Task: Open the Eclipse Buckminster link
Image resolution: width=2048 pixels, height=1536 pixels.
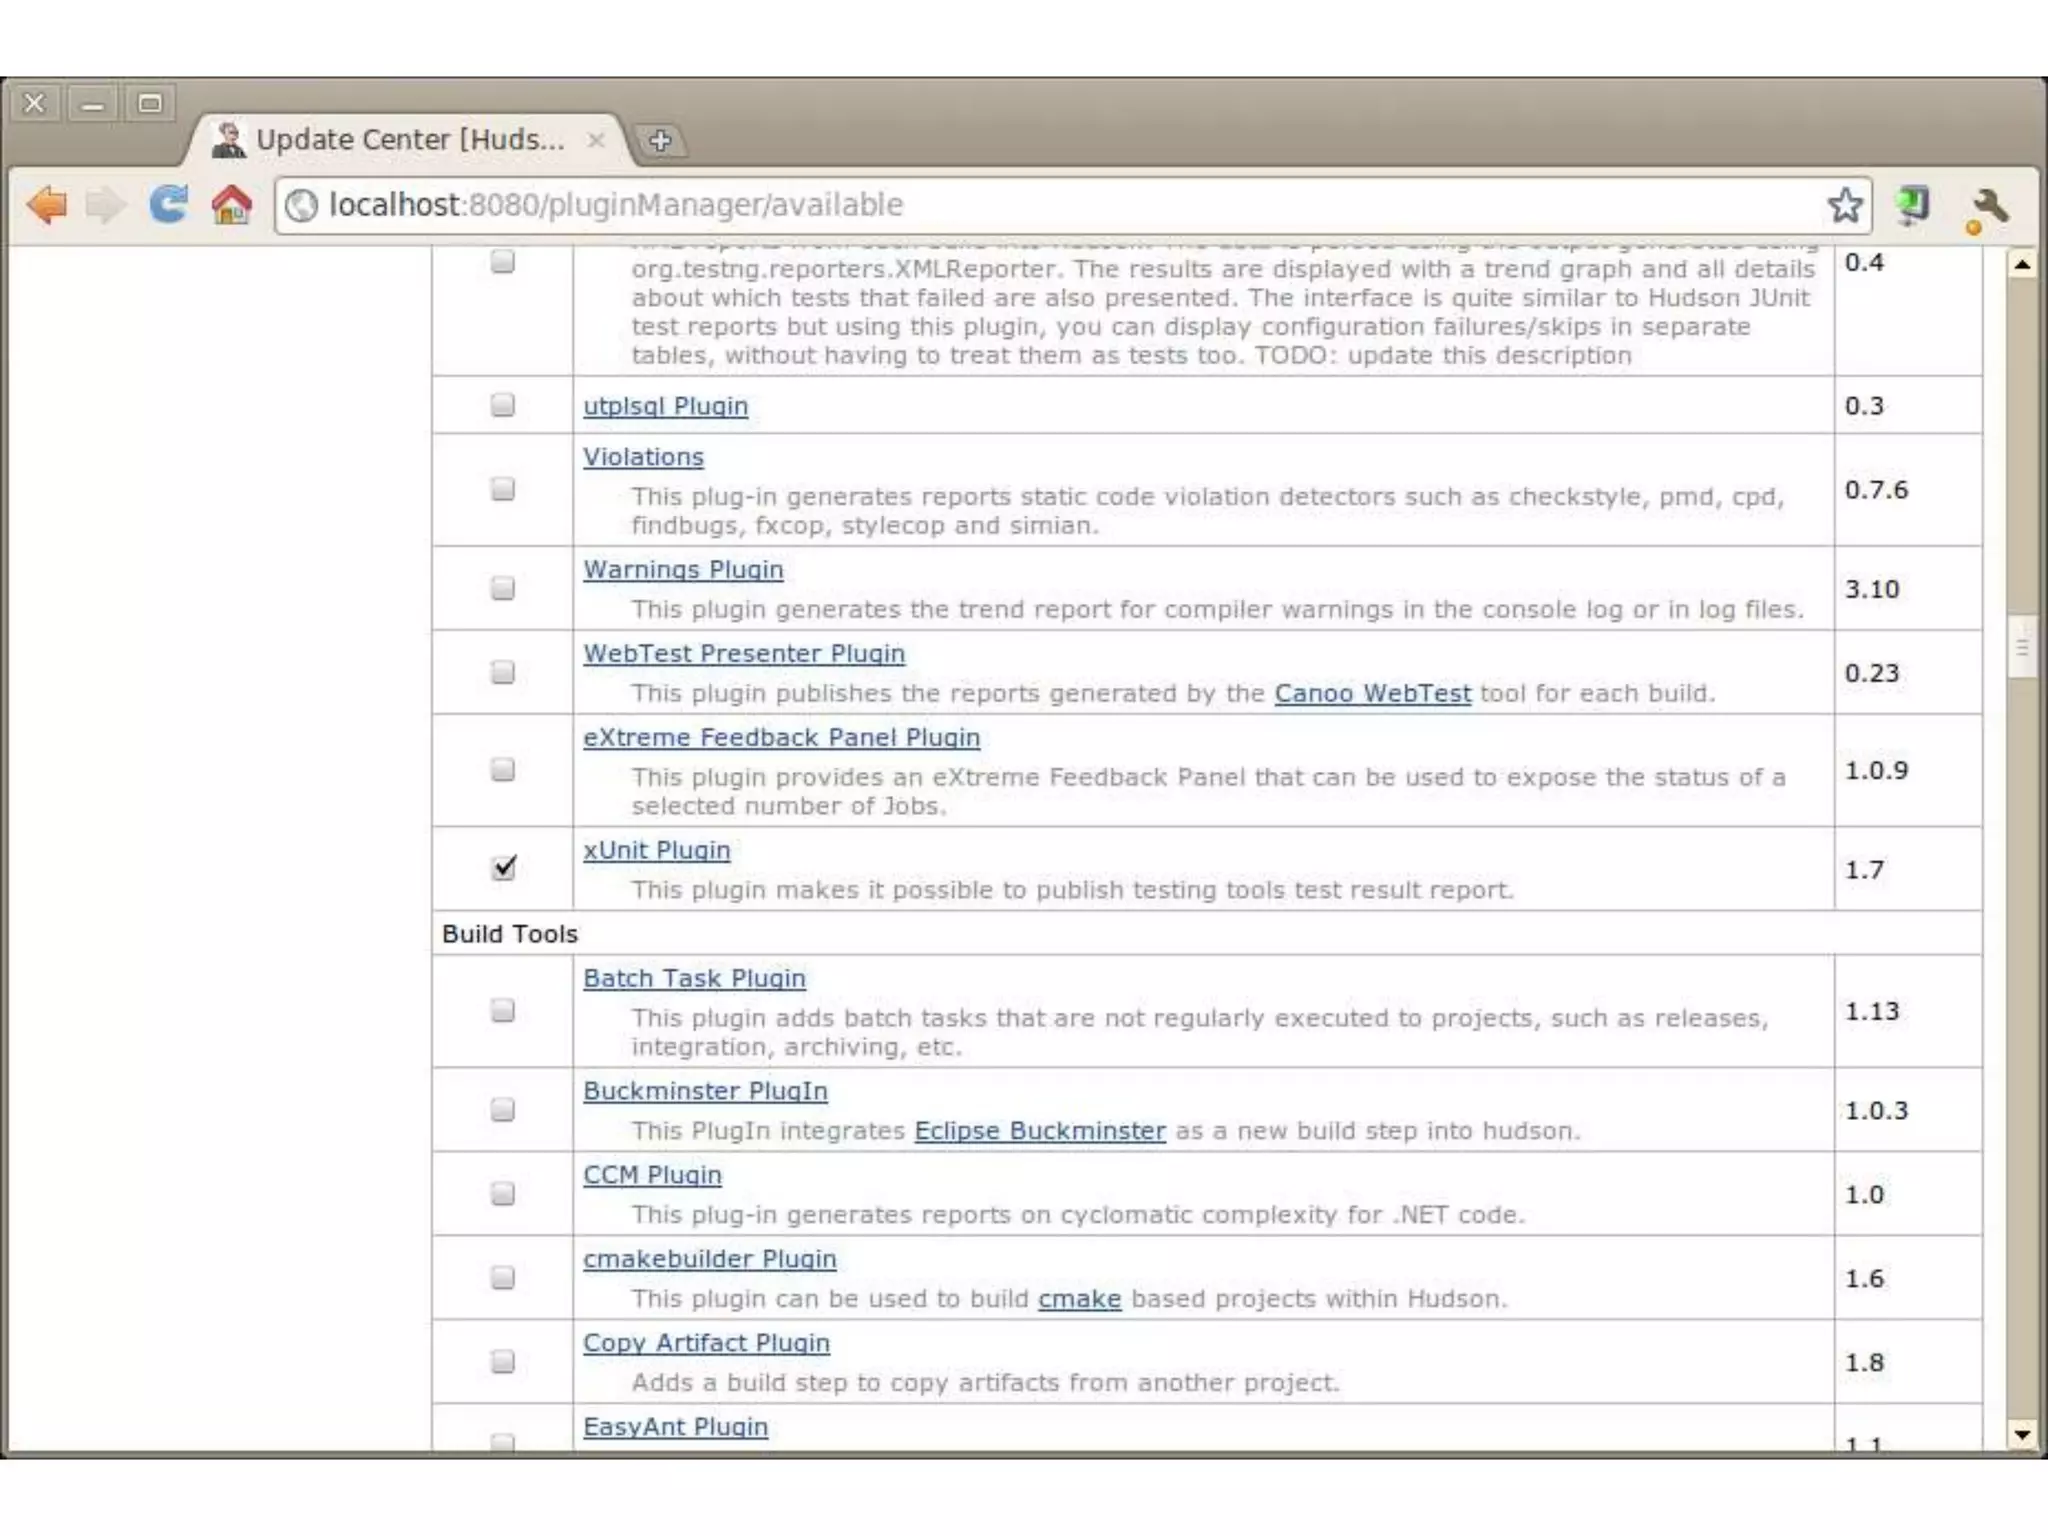Action: 1039,1131
